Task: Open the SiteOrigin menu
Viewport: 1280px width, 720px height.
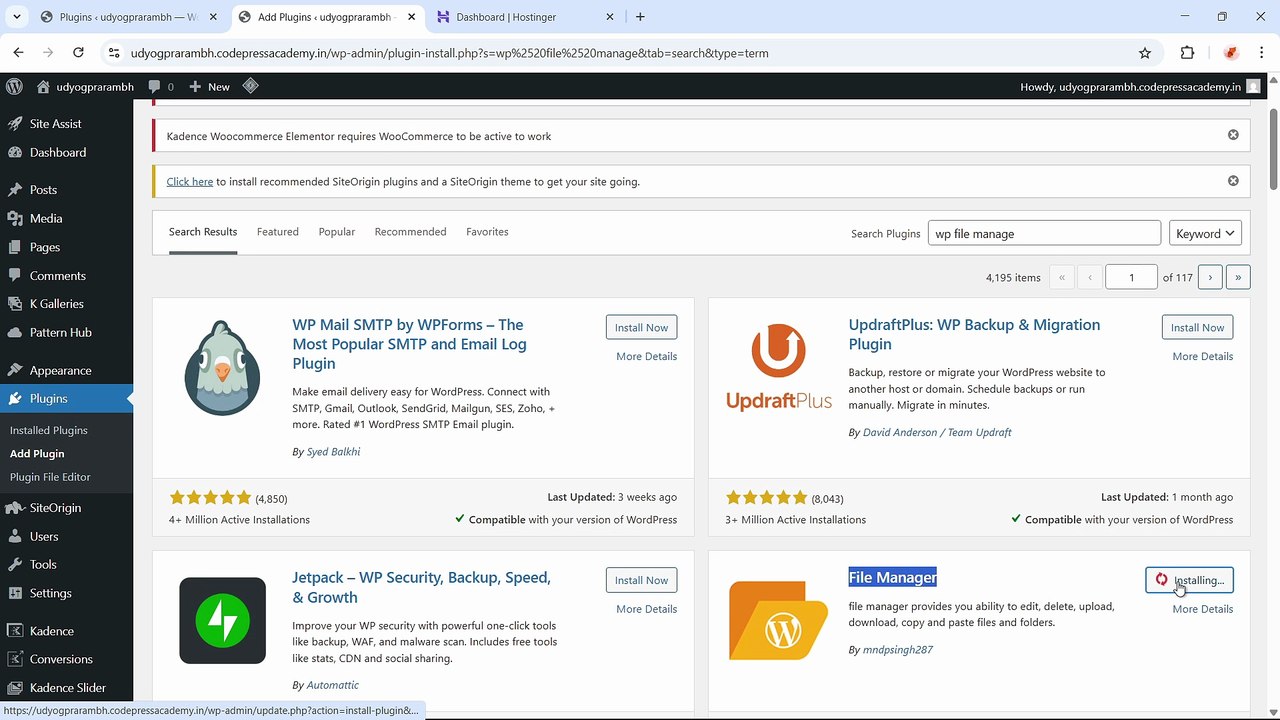Action: (56, 508)
